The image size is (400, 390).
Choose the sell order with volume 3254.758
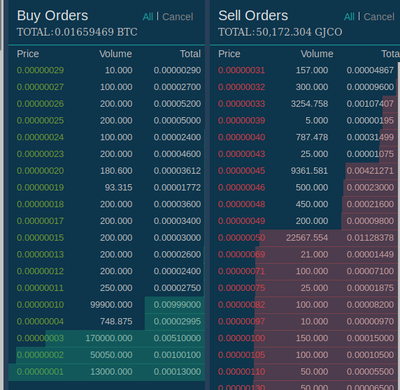305,104
